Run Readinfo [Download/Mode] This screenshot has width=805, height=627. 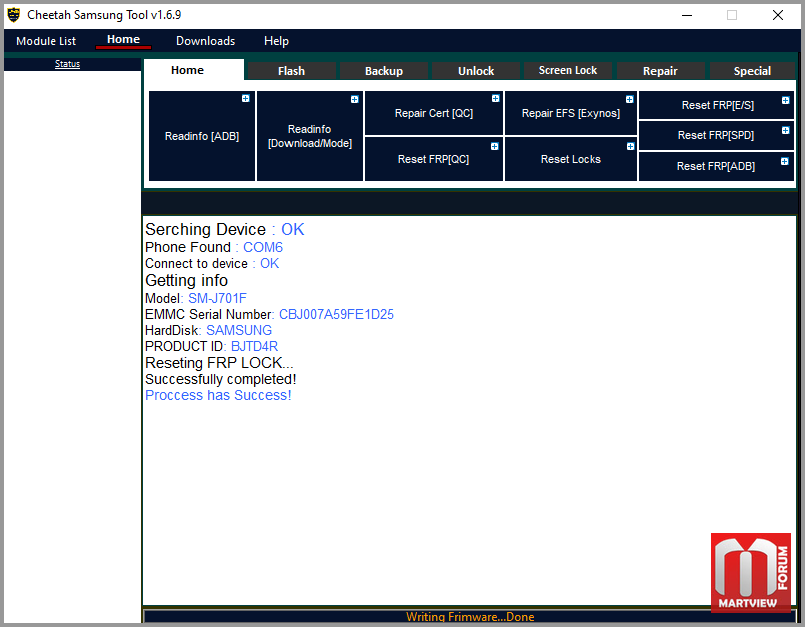tap(310, 136)
